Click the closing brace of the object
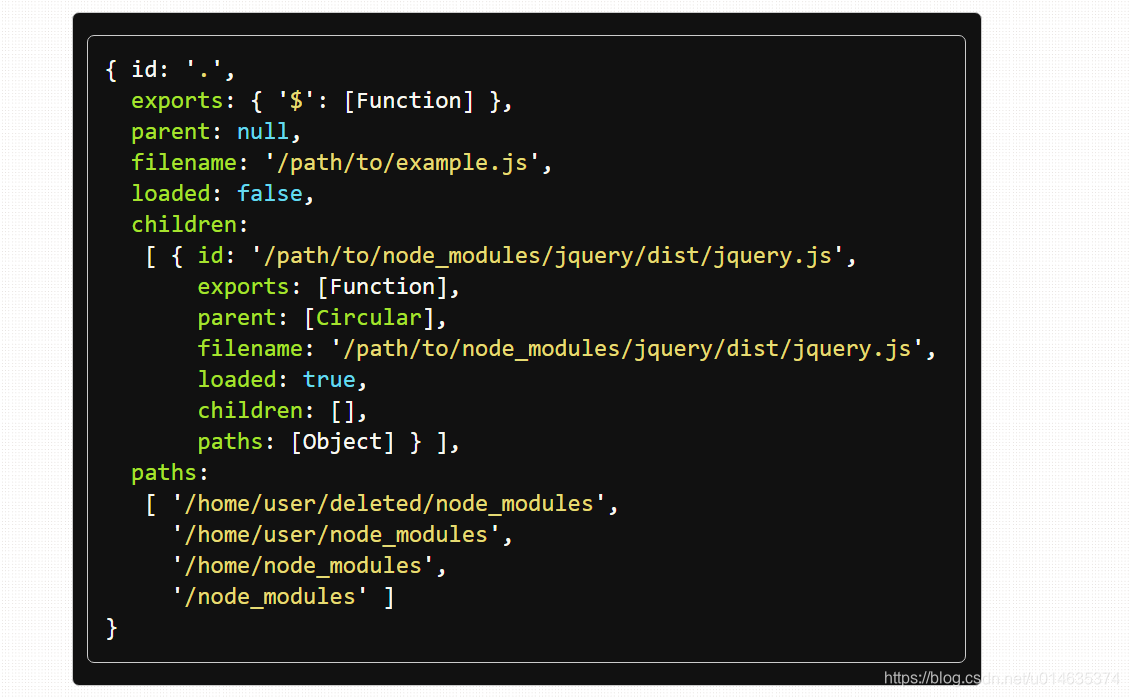This screenshot has height=697, width=1129. pyautogui.click(x=112, y=627)
